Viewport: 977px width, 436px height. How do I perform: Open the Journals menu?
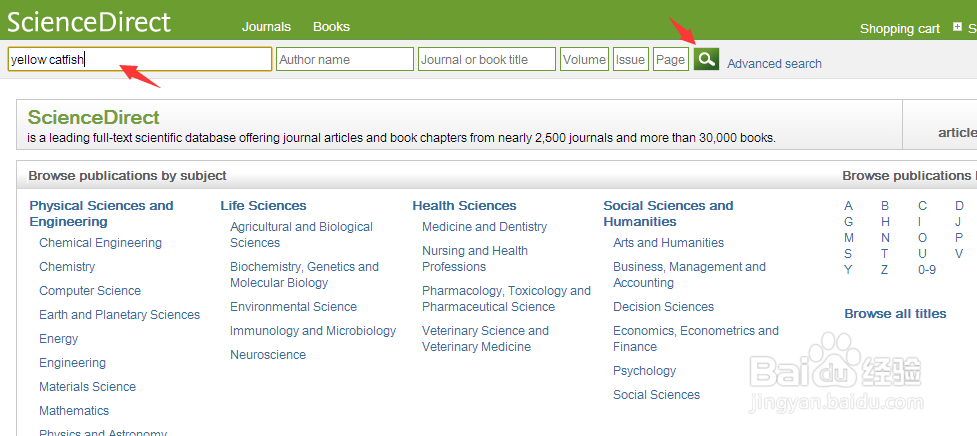click(x=266, y=27)
